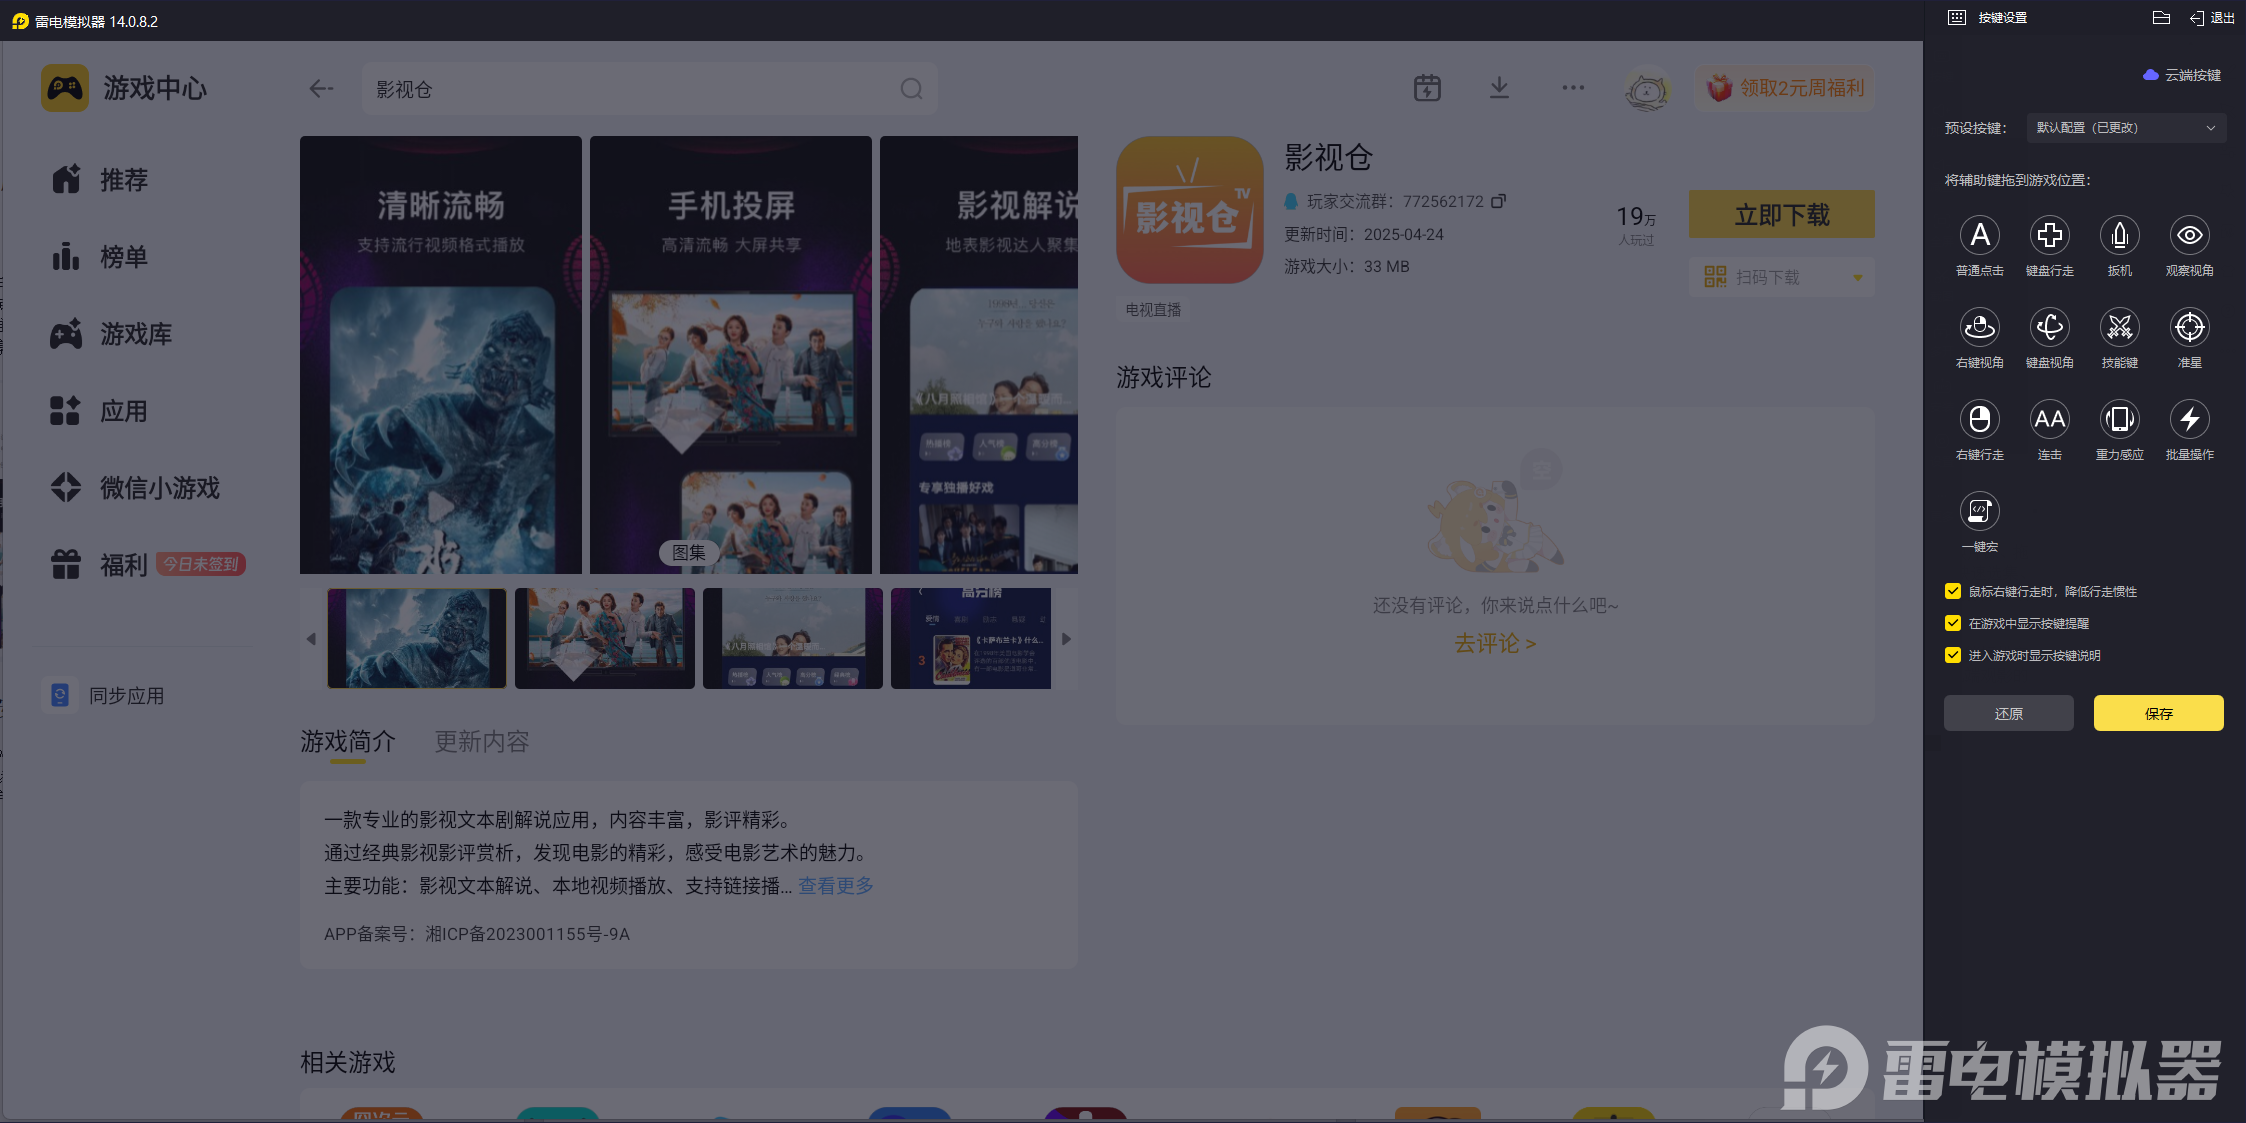Show previous screenshot thumbnails
2246x1123 pixels.
click(311, 639)
